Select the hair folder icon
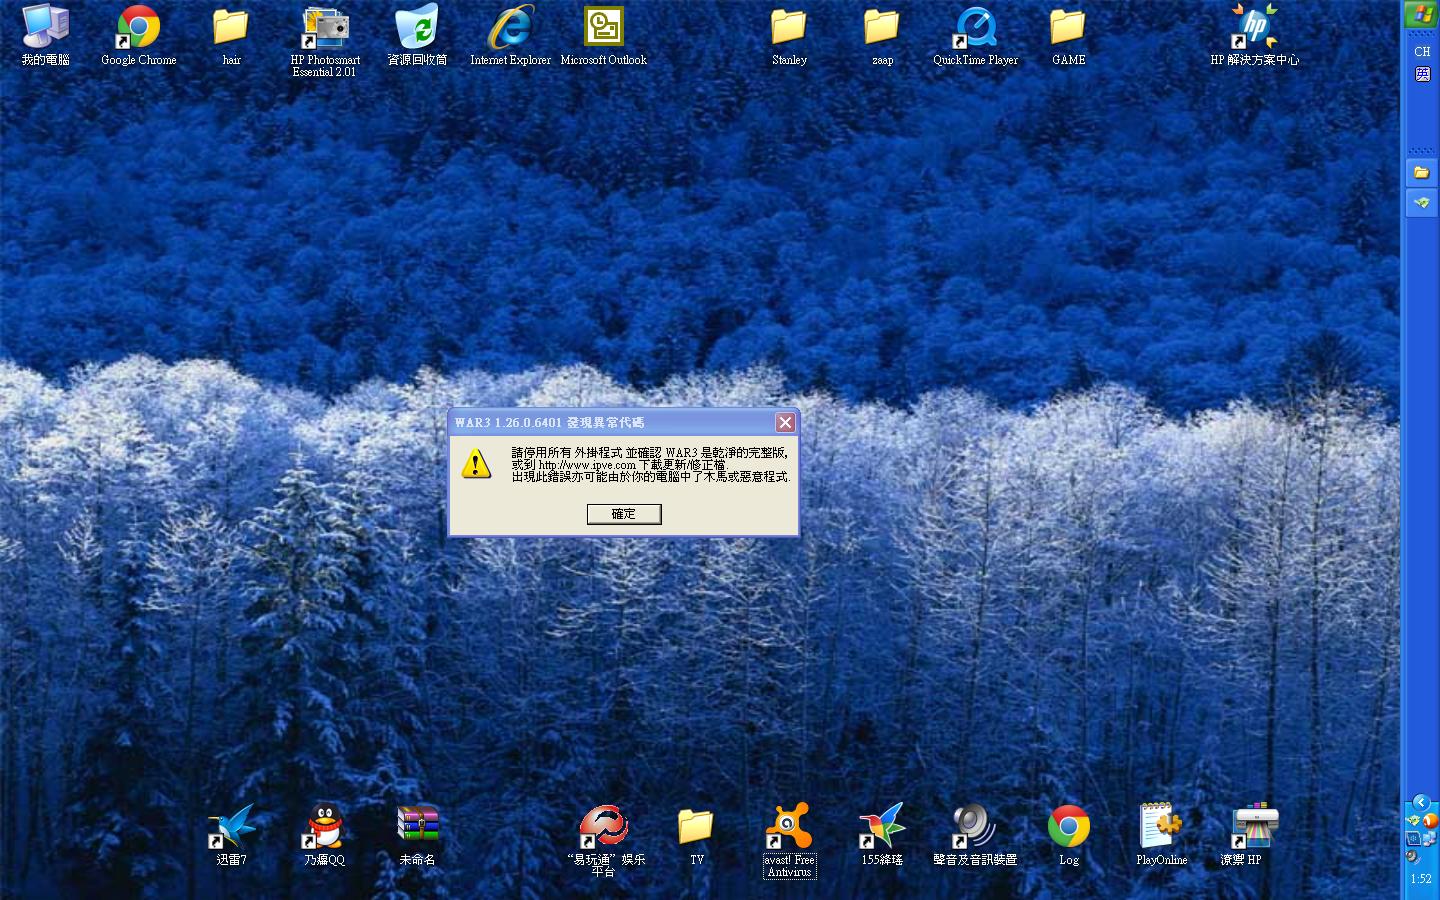 pos(231,35)
